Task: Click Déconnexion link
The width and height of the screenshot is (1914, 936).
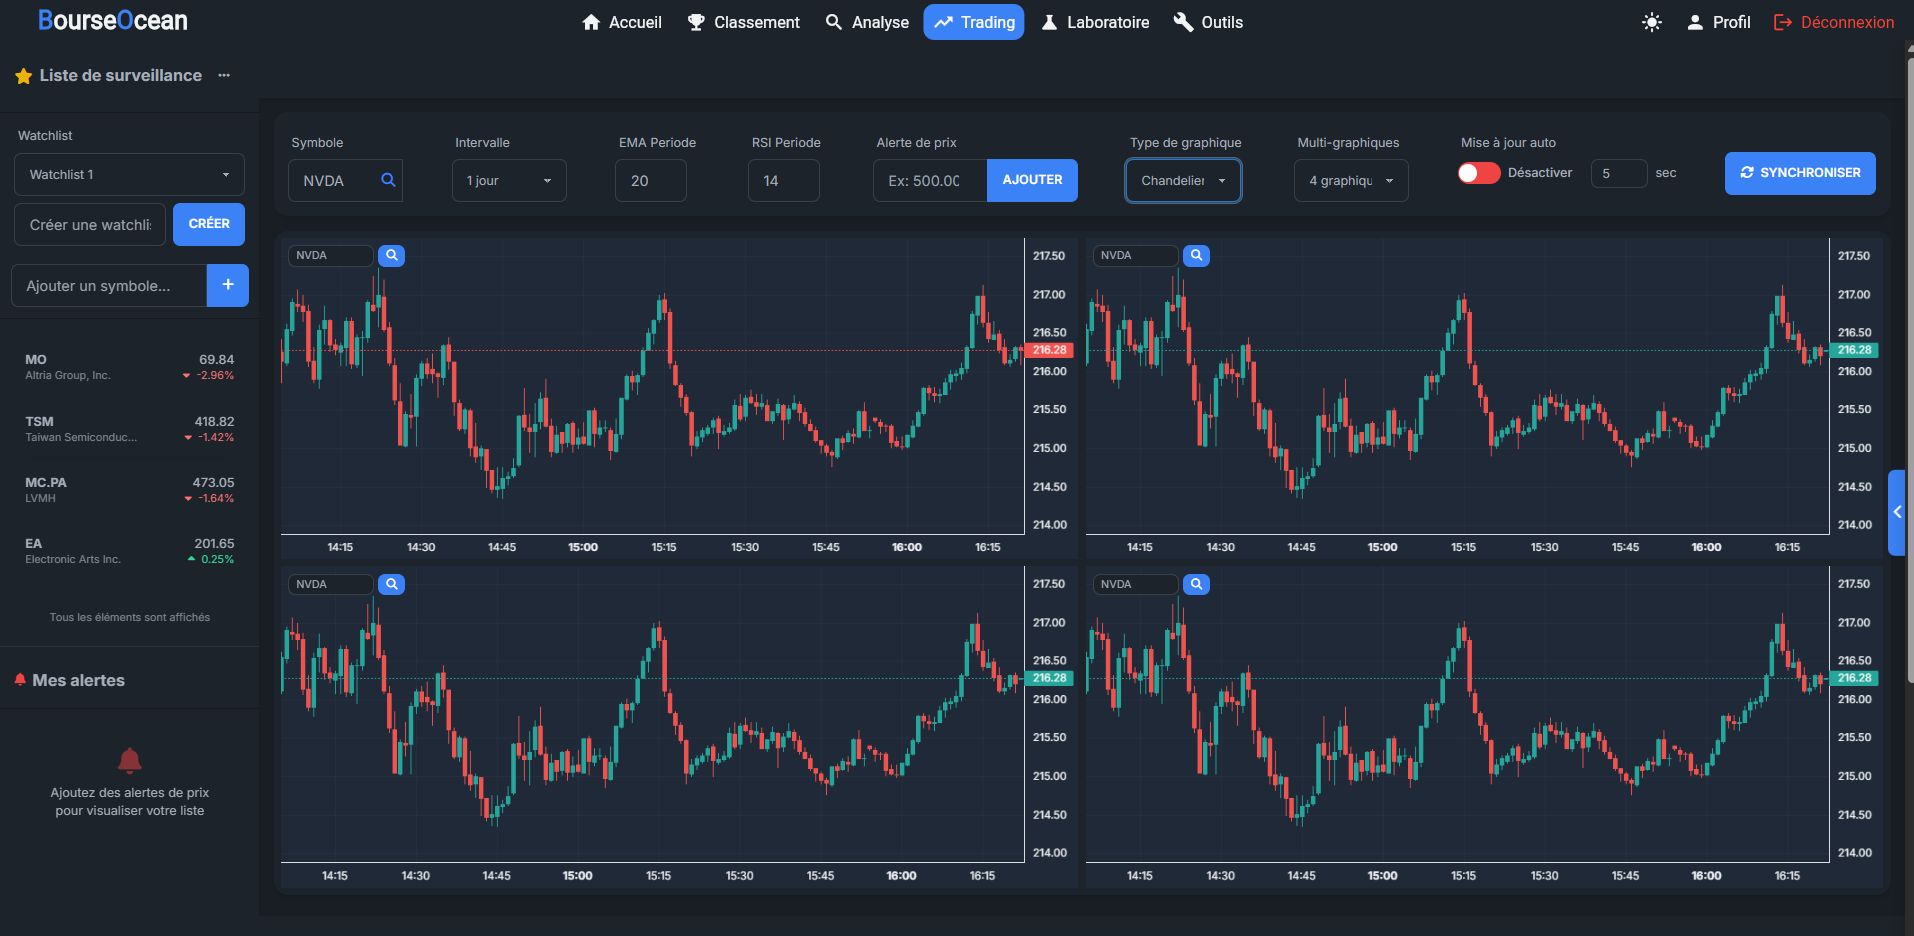Action: coord(1834,22)
